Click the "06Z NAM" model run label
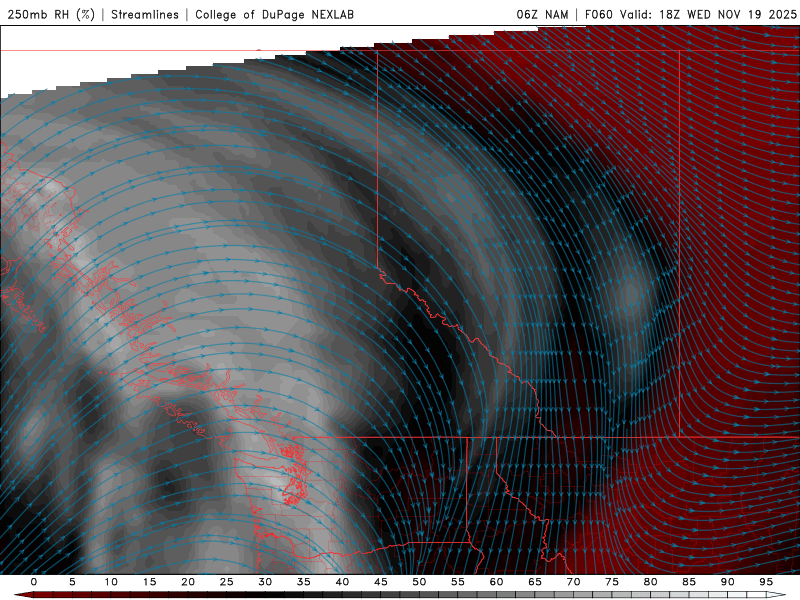This screenshot has height=600, width=800. coord(542,14)
